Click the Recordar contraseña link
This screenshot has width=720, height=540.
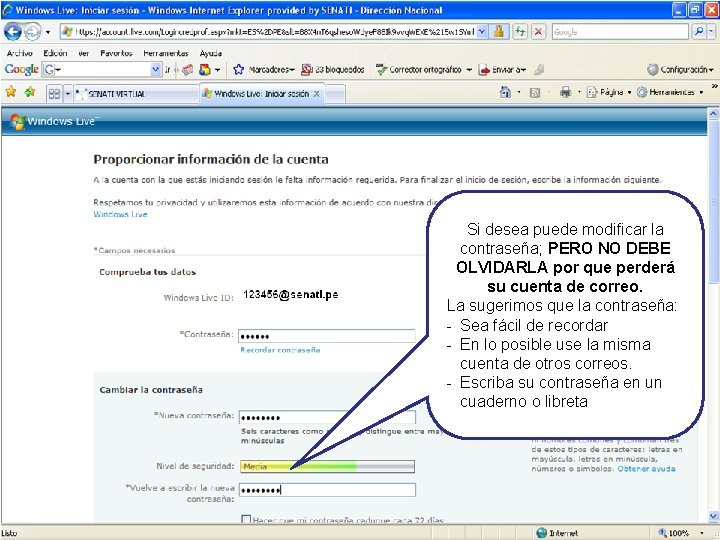point(280,350)
